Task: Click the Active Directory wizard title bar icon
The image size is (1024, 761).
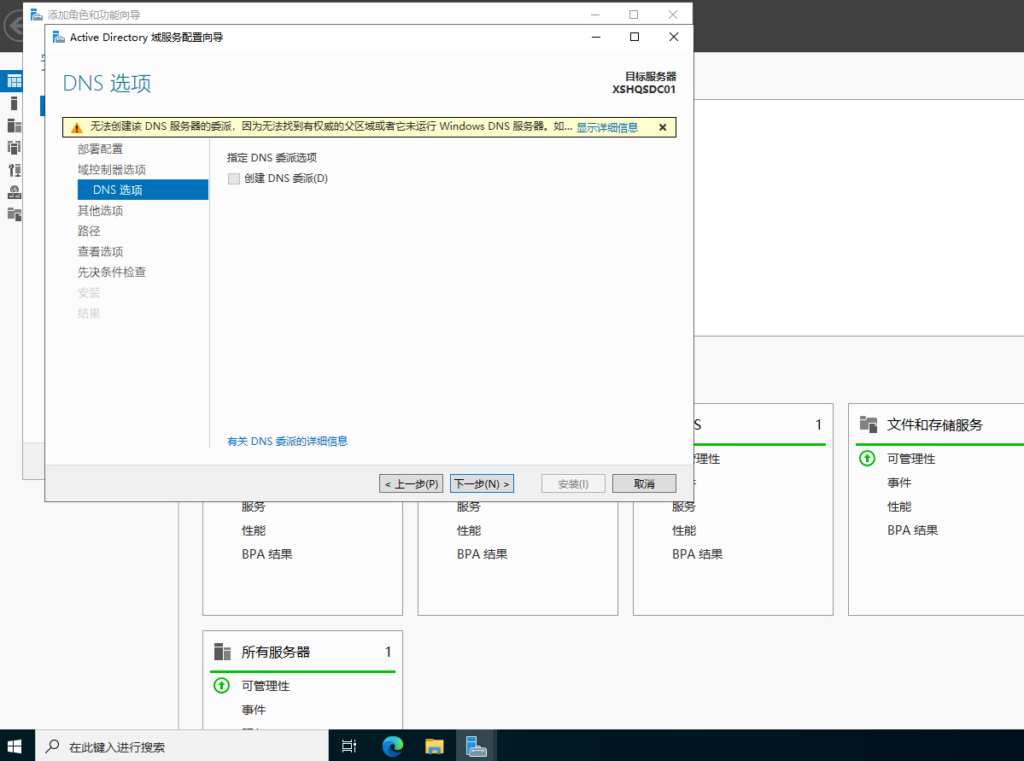Action: click(59, 37)
